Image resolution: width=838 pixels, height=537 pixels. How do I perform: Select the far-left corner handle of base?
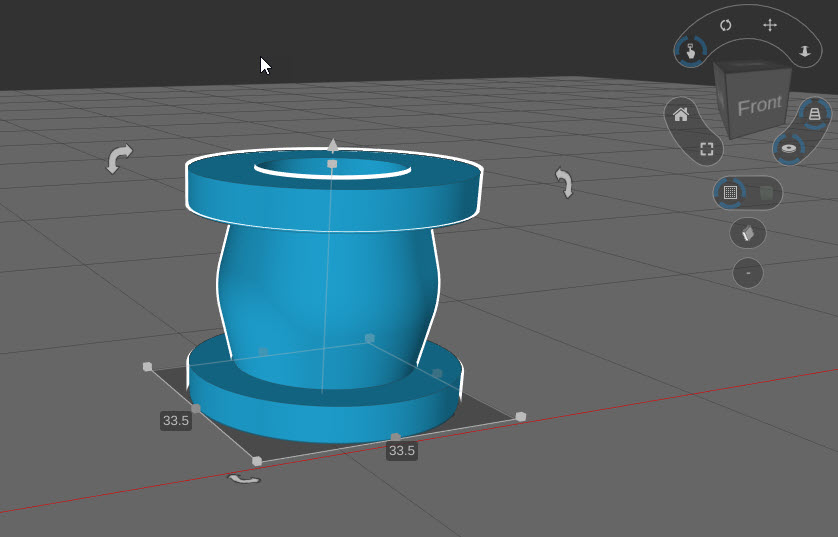coord(148,367)
